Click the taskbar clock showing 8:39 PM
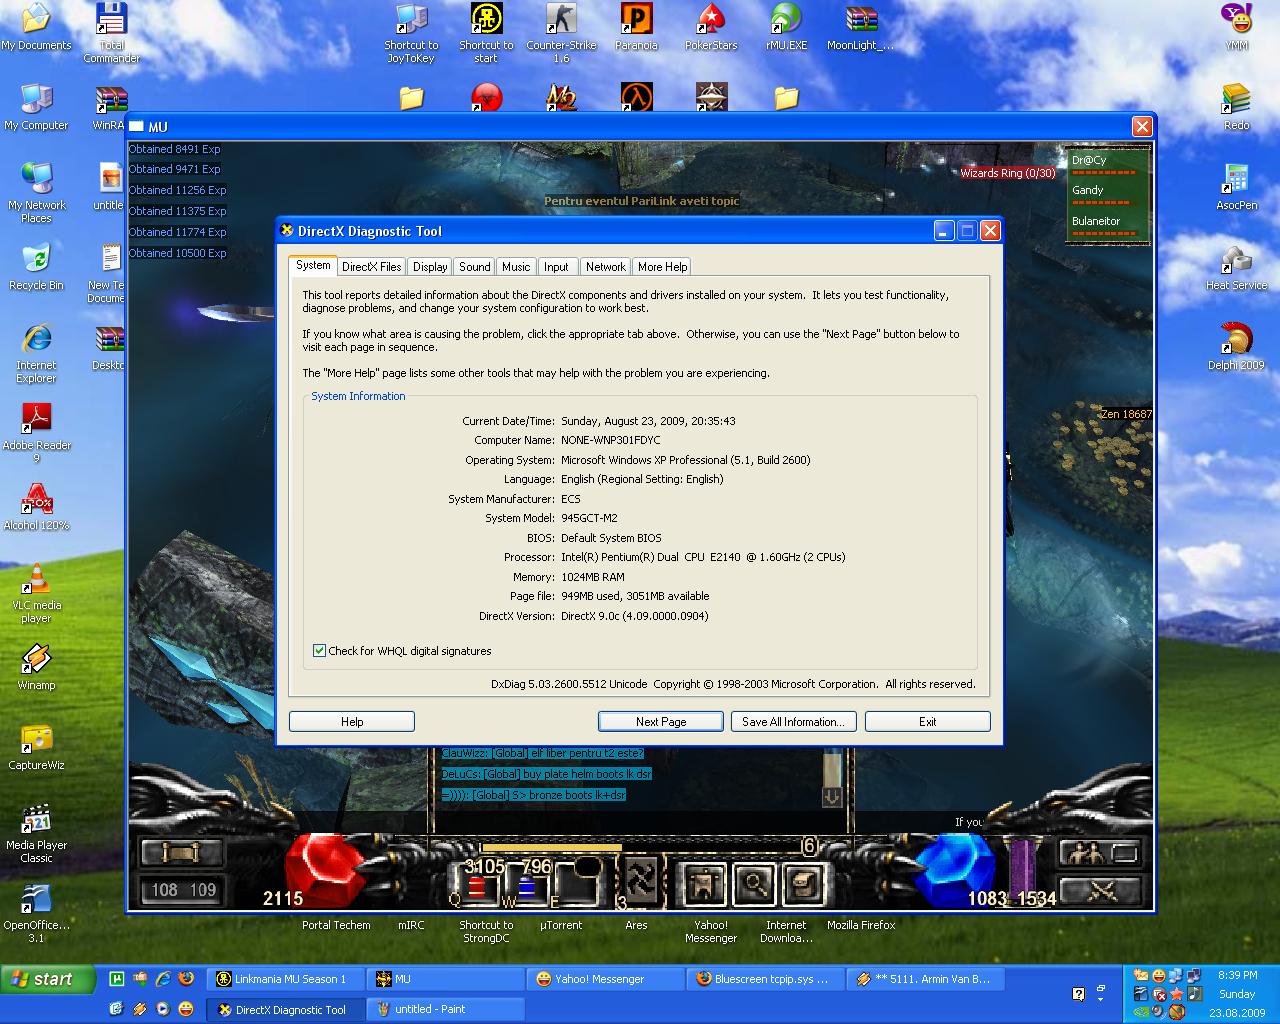The height and width of the screenshot is (1024, 1280). pyautogui.click(x=1237, y=974)
